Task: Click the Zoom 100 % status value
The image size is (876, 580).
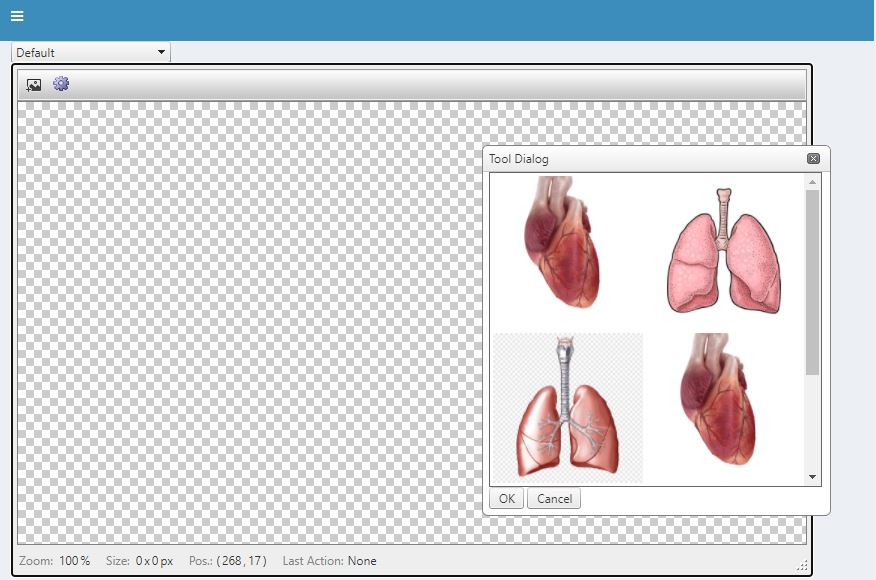Action: click(x=74, y=560)
